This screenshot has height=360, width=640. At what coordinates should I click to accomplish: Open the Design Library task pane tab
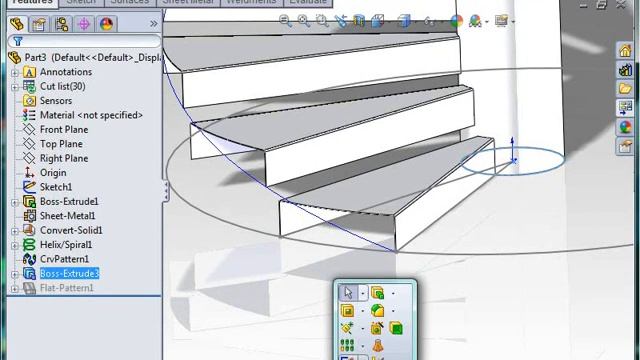pyautogui.click(x=625, y=69)
